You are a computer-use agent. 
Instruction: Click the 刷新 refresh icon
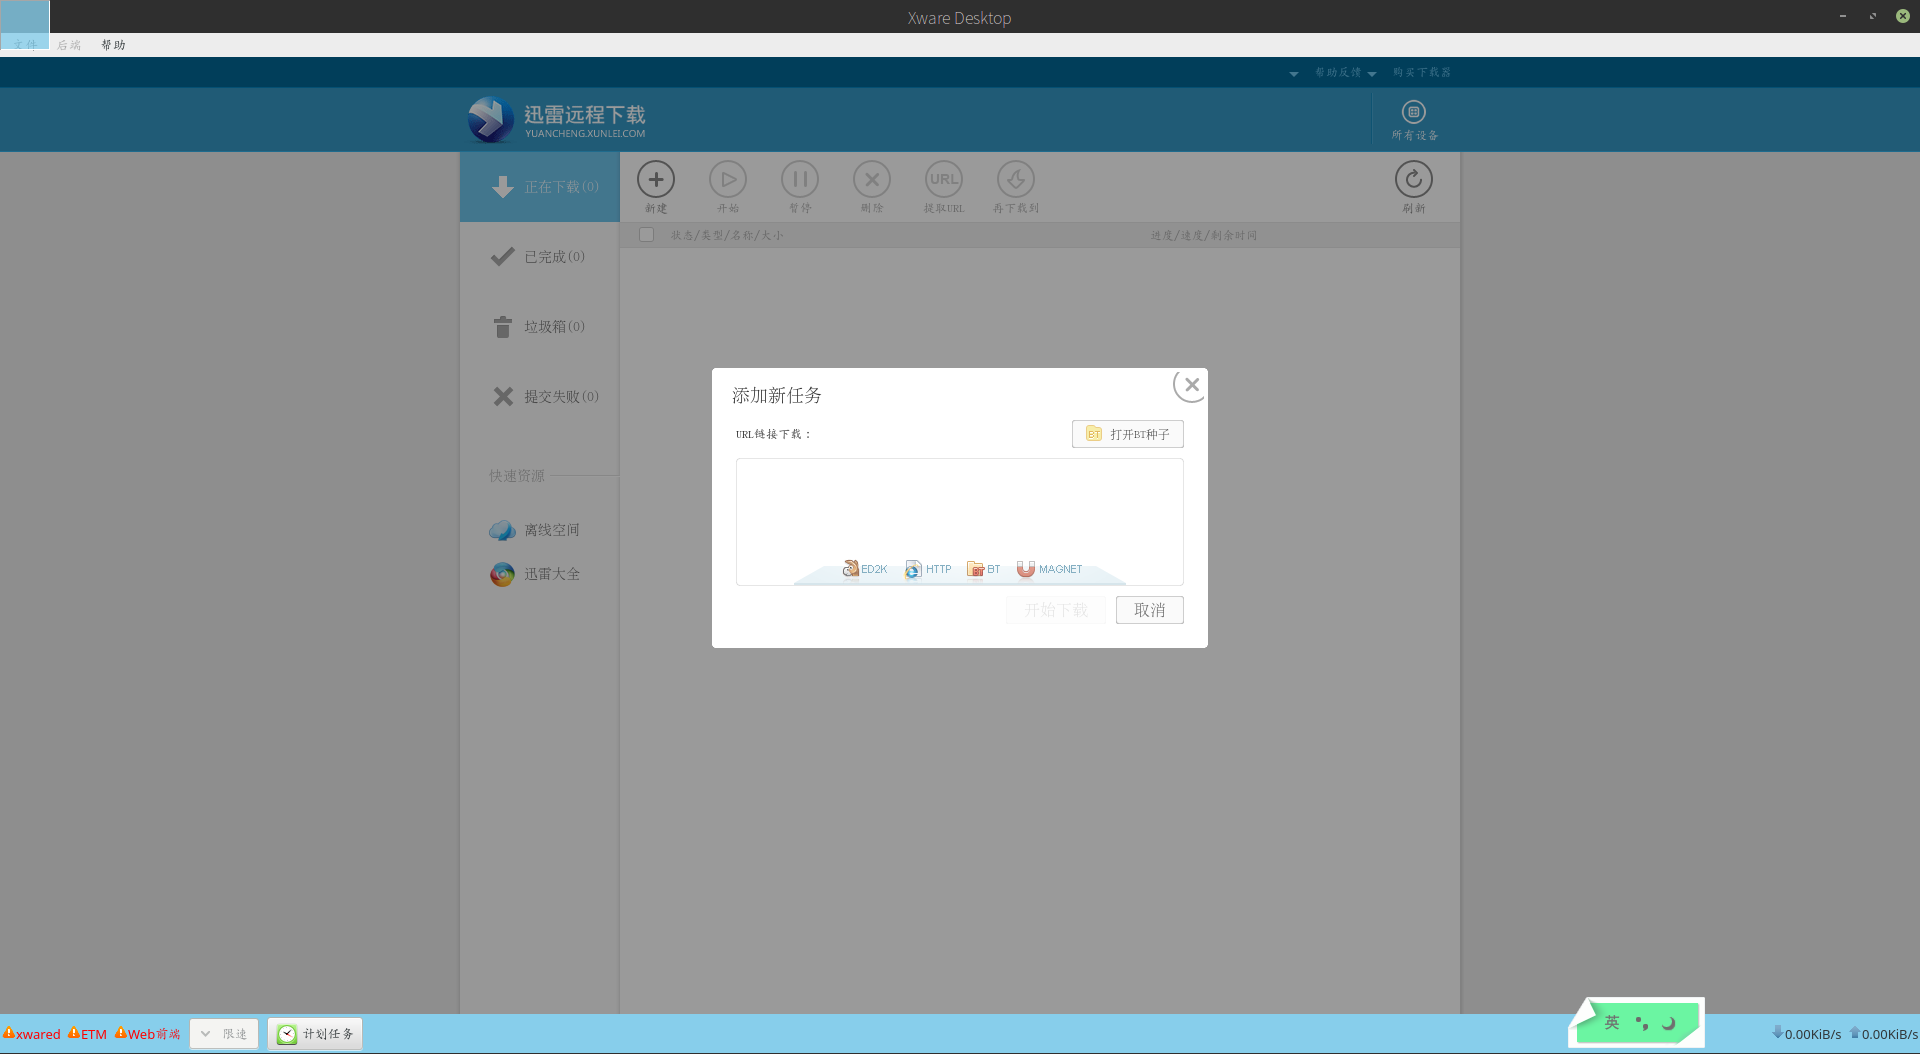(x=1413, y=180)
